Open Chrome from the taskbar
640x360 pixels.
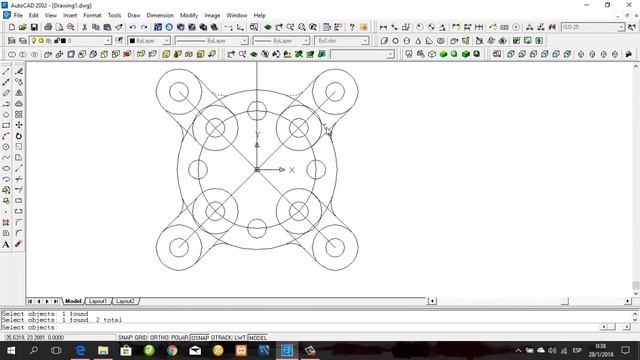(172, 351)
